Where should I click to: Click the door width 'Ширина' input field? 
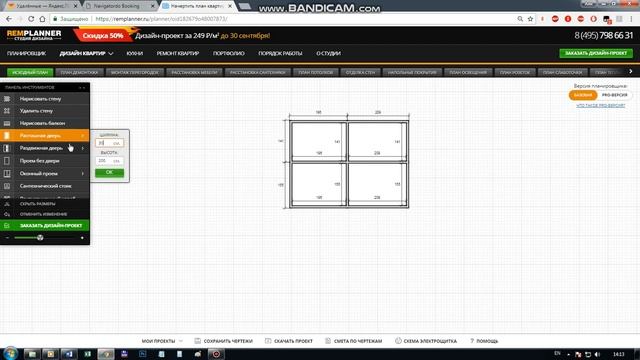tap(109, 143)
